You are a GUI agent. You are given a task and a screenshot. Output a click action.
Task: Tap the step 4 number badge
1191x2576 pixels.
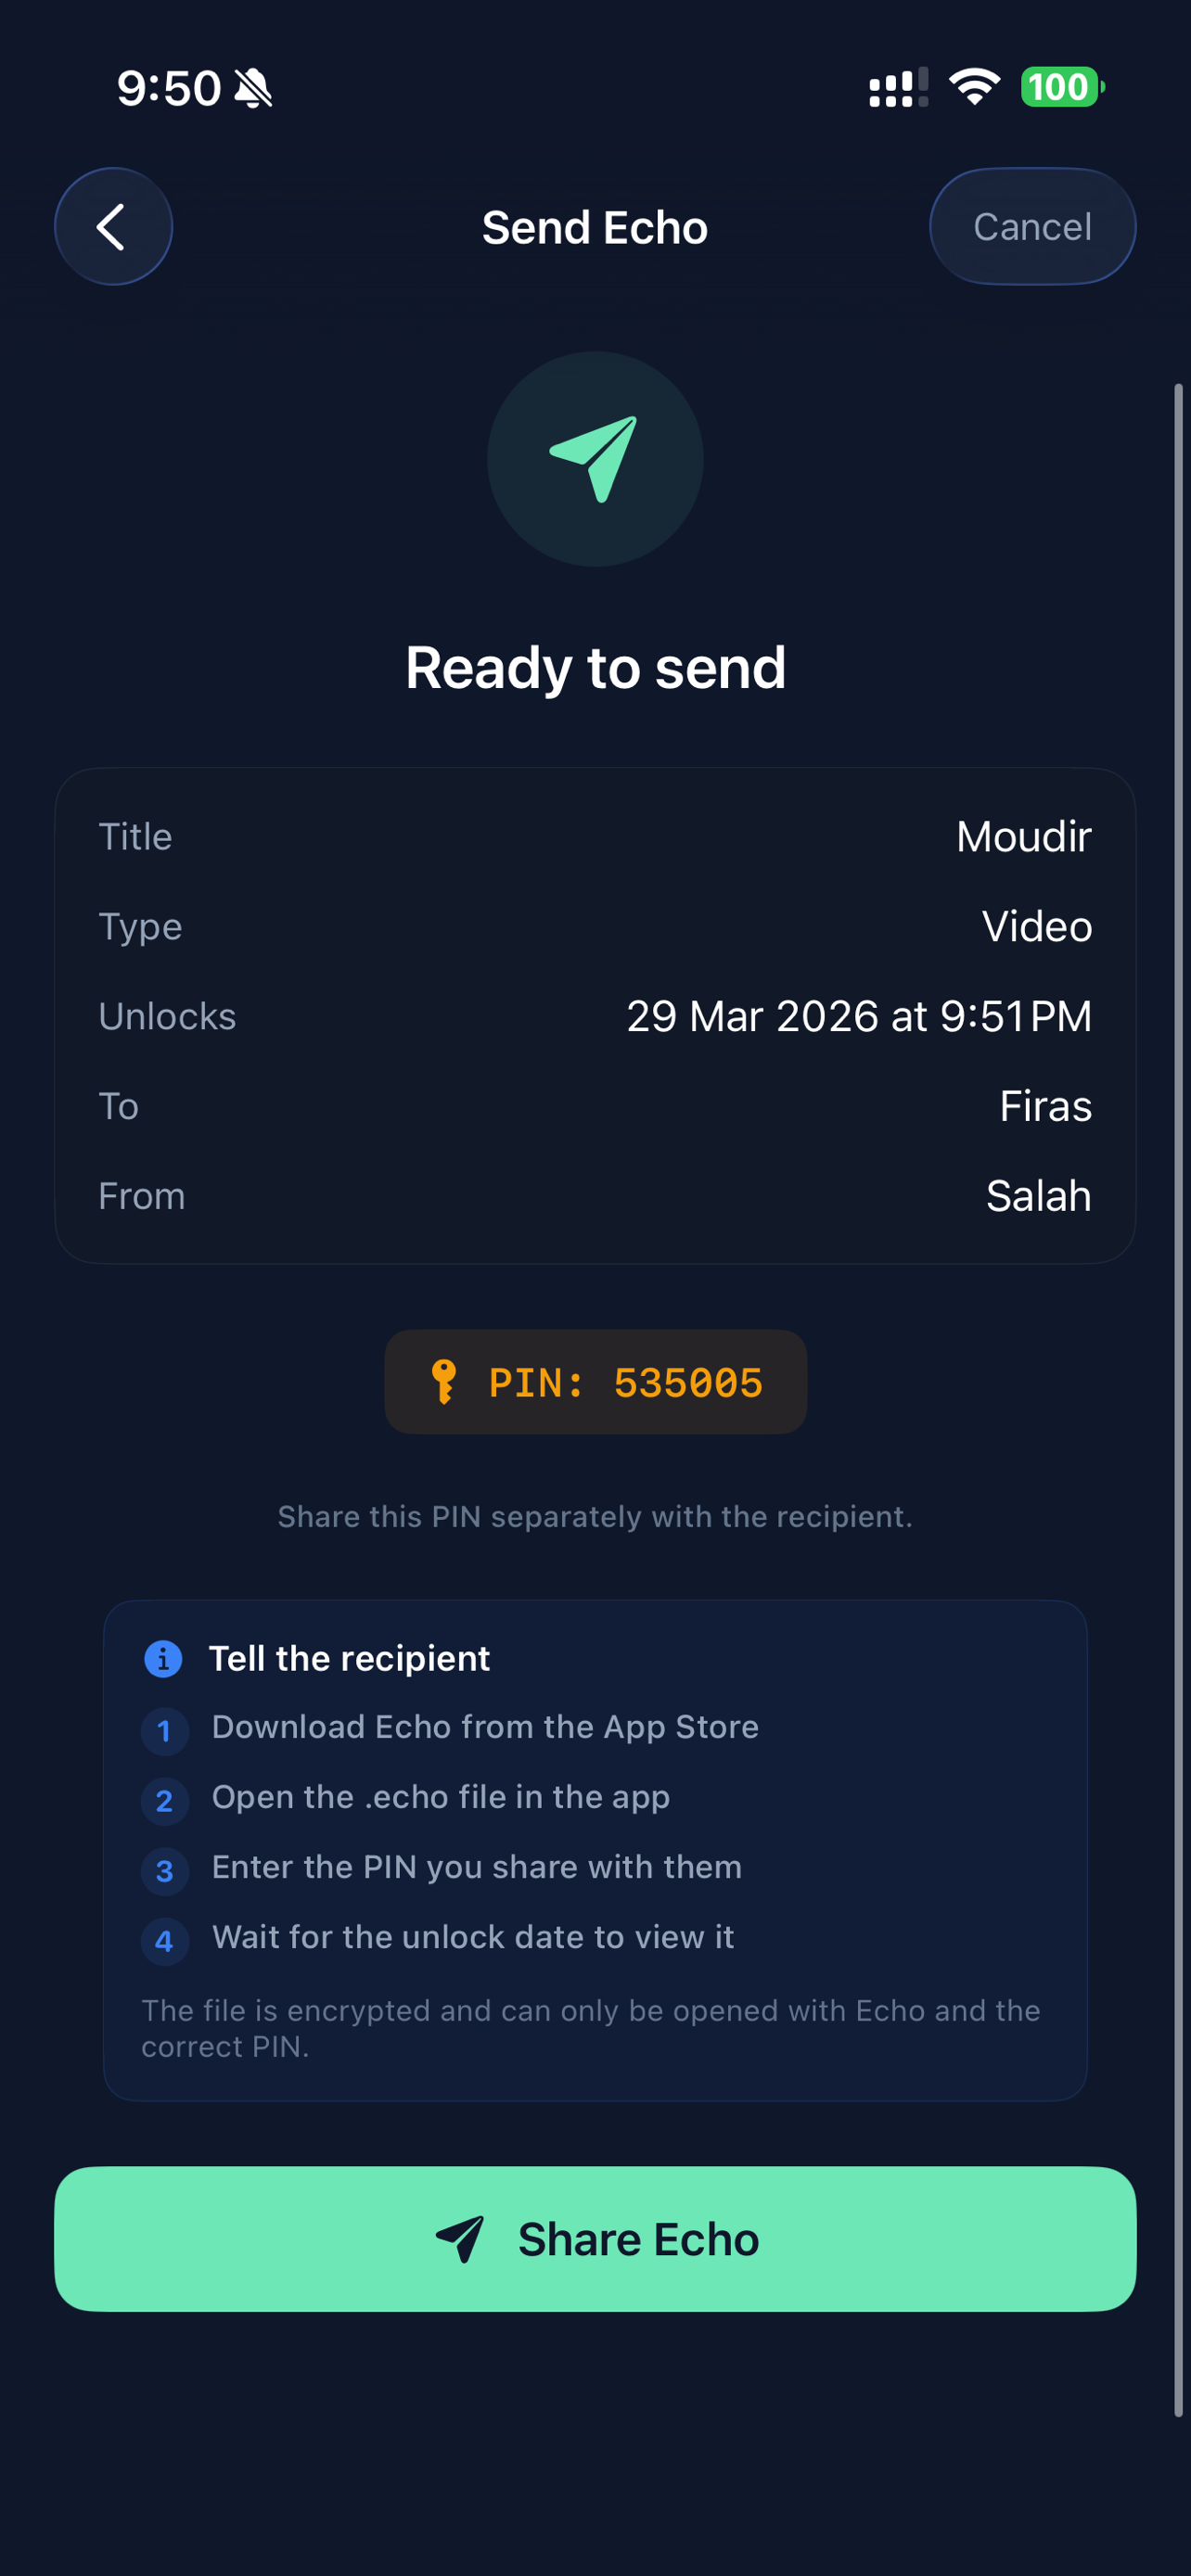click(165, 1941)
